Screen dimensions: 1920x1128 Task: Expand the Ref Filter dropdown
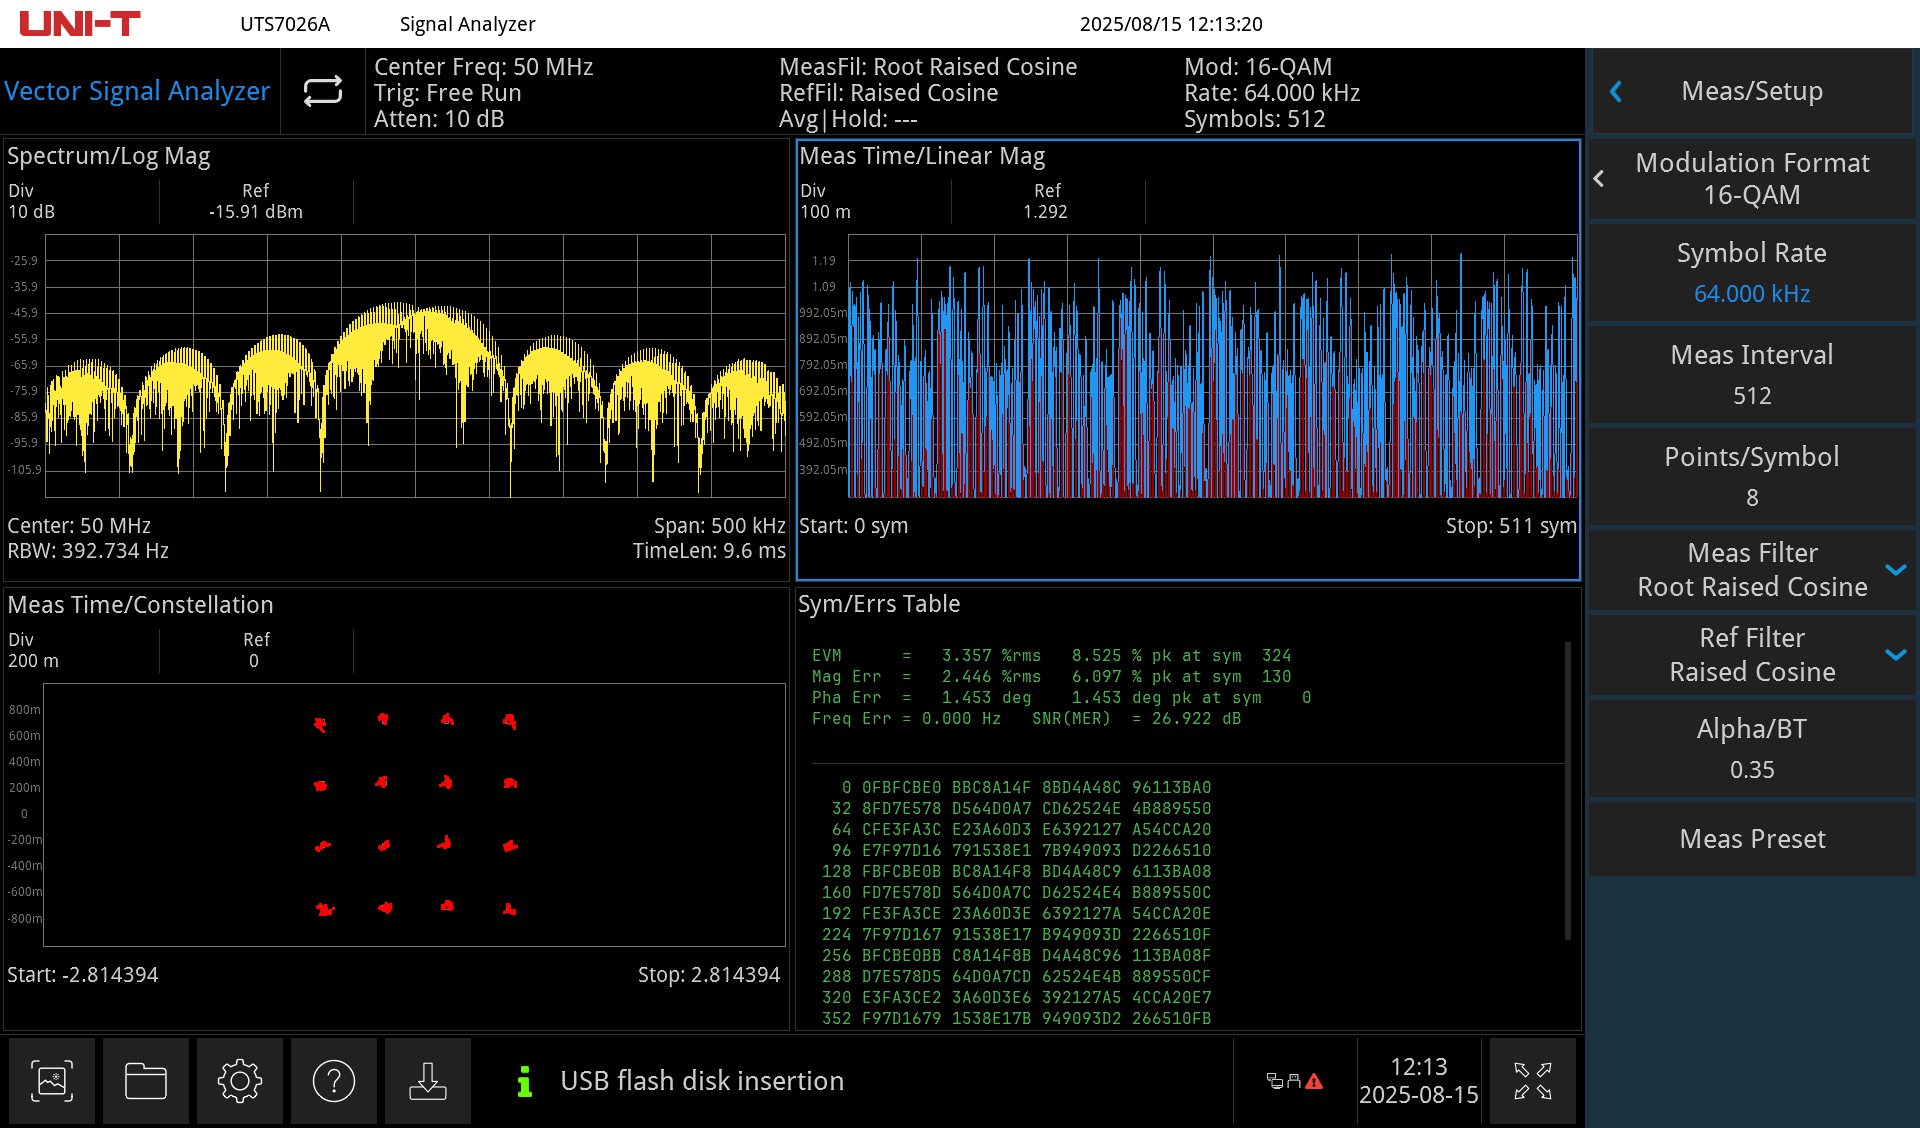[x=1895, y=655]
